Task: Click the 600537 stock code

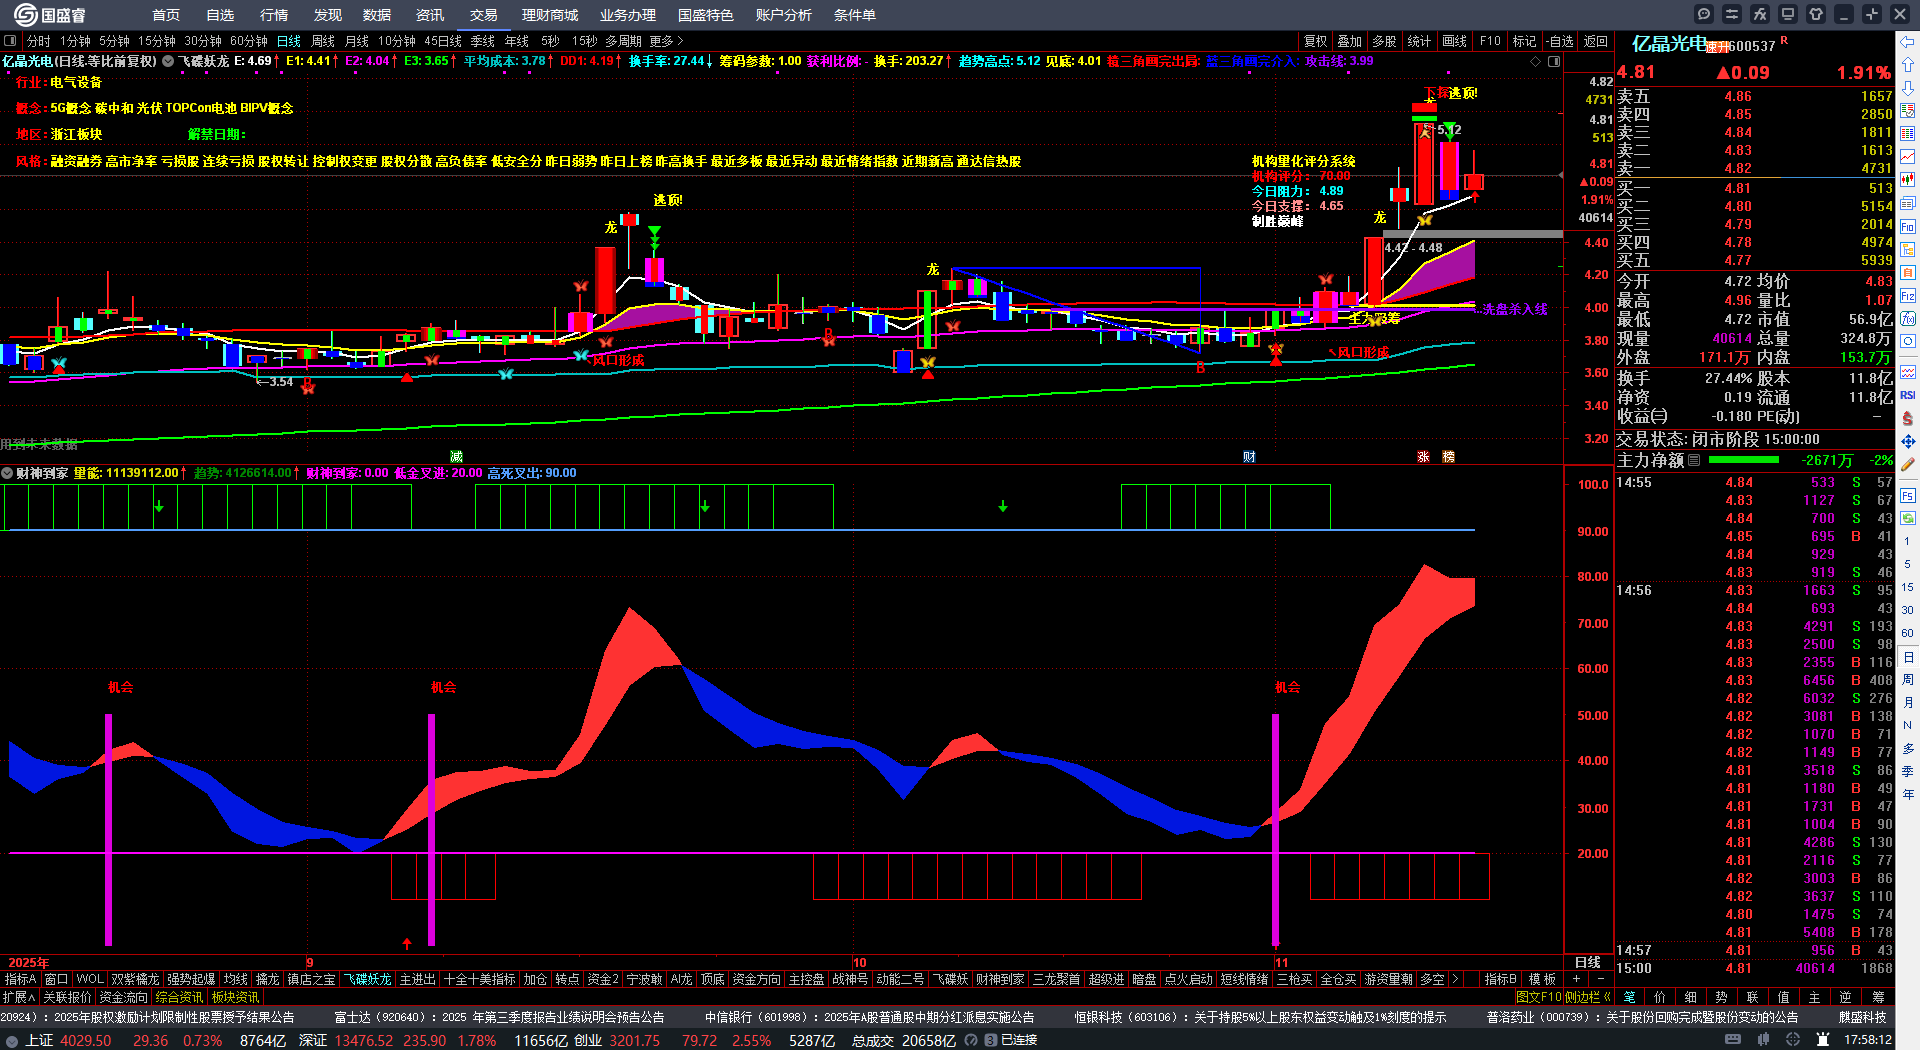Action: click(1751, 46)
